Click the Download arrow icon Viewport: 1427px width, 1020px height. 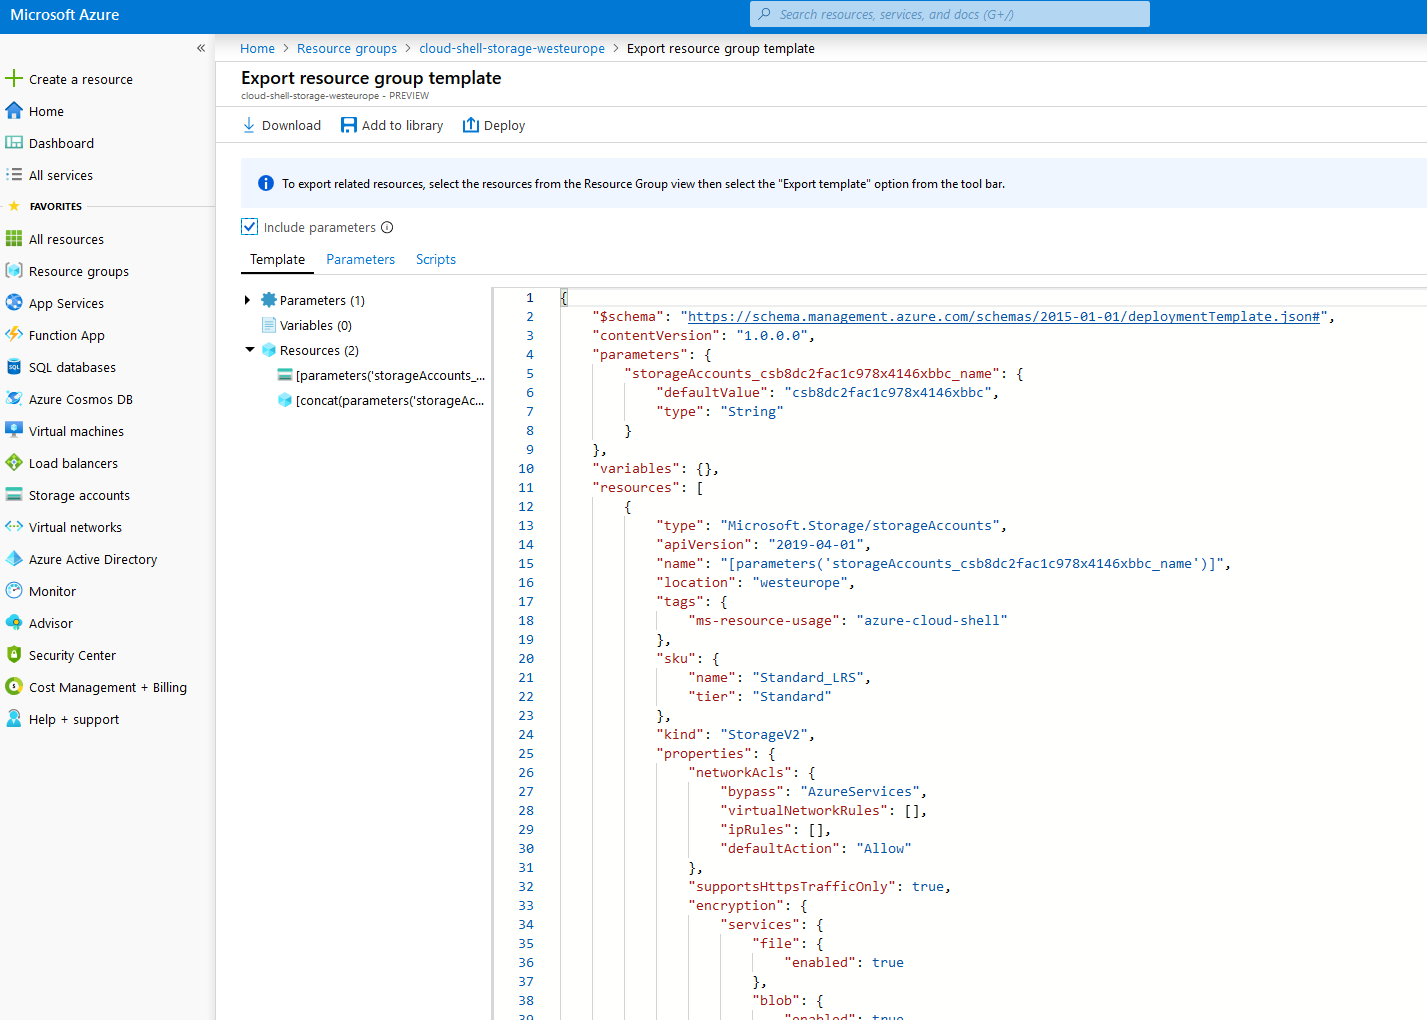click(249, 125)
